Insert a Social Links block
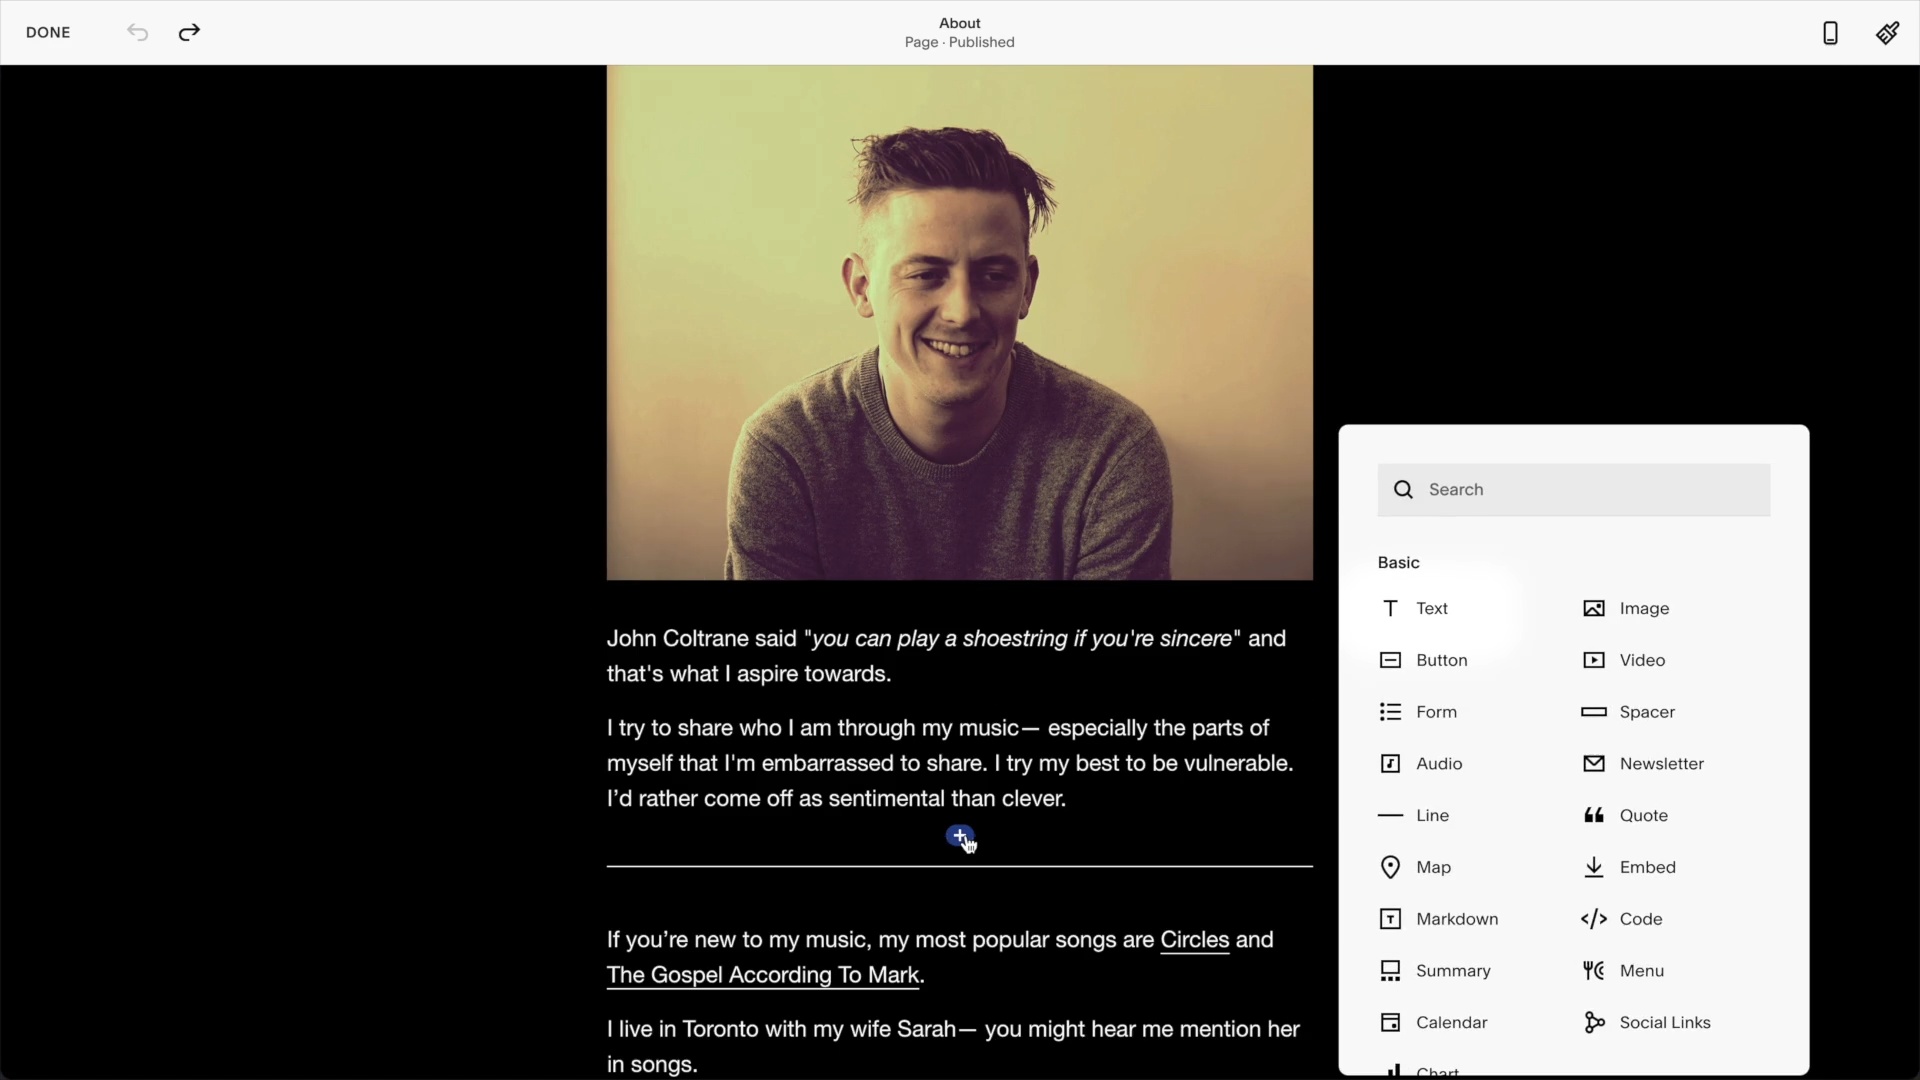 (x=1666, y=1022)
